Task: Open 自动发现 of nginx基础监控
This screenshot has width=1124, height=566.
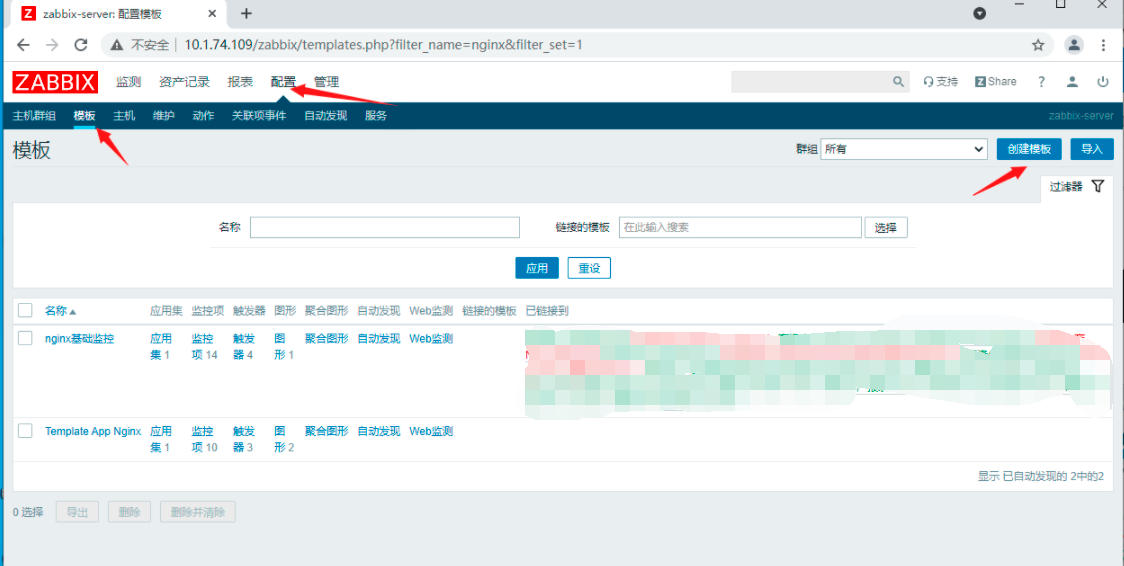Action: (378, 339)
